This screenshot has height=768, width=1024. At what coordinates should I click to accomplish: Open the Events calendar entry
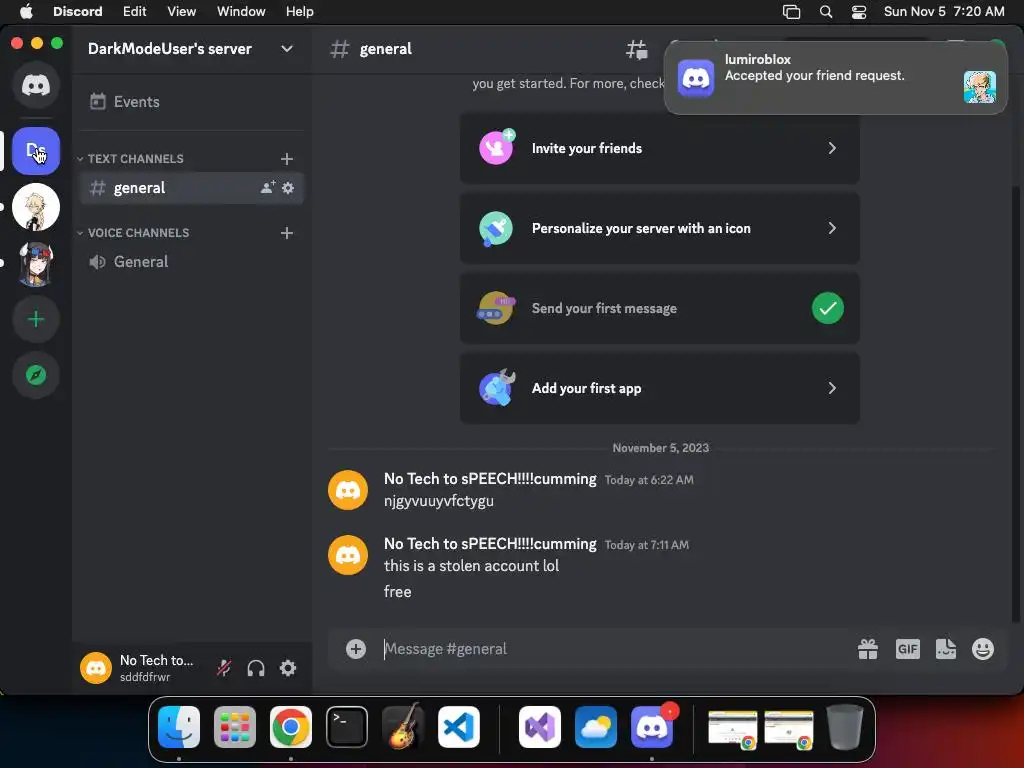[x=191, y=102]
